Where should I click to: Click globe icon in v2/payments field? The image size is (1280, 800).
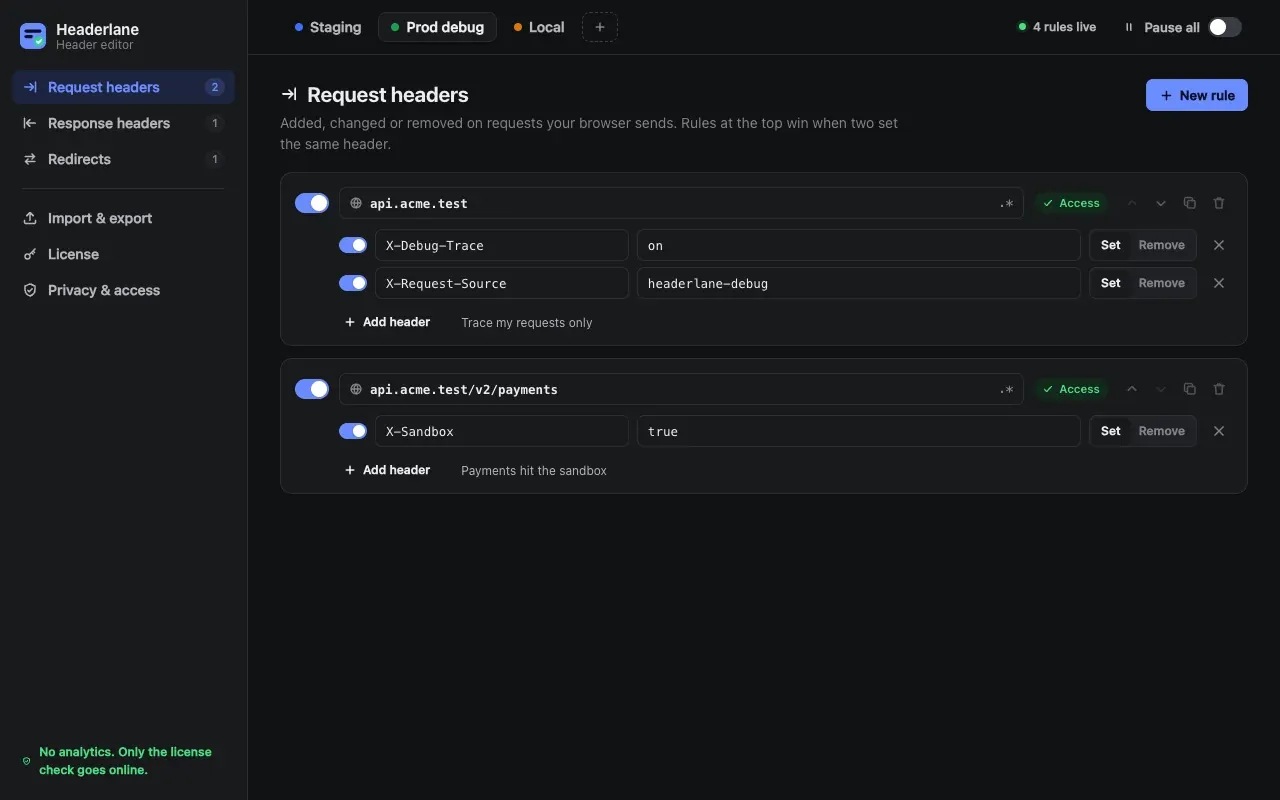click(356, 389)
